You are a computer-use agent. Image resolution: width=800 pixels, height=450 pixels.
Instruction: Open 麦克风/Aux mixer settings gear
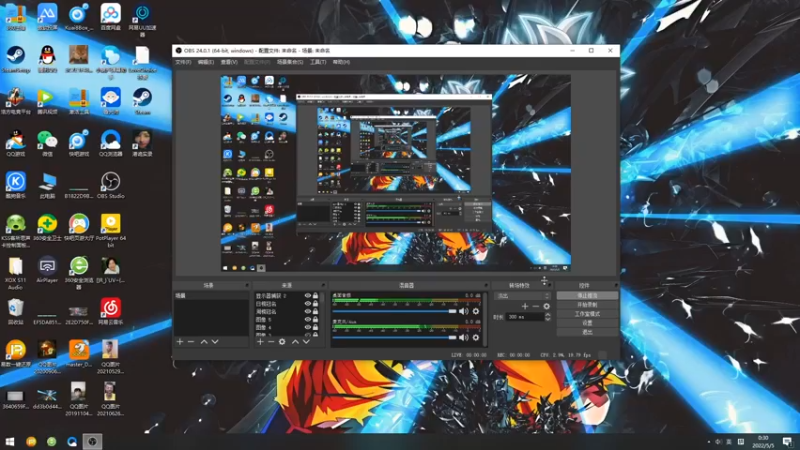tap(476, 337)
